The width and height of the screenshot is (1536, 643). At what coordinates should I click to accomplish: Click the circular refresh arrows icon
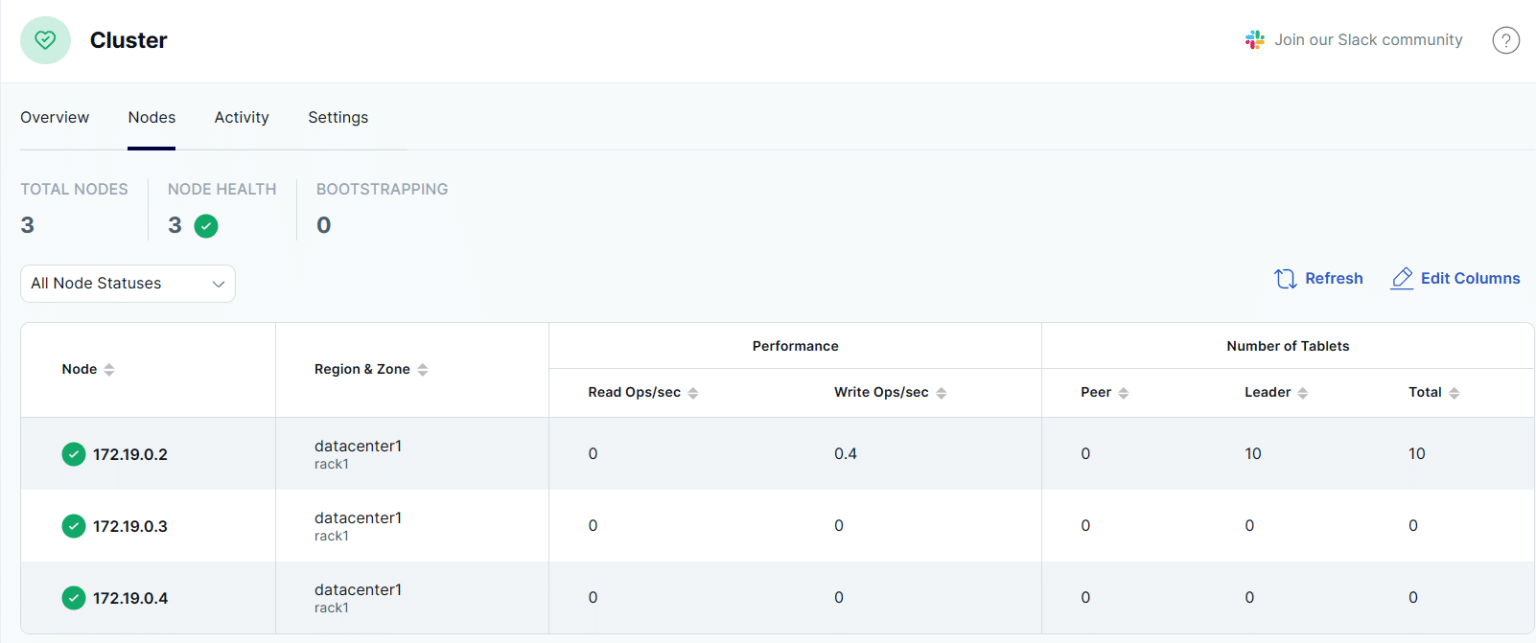point(1285,278)
